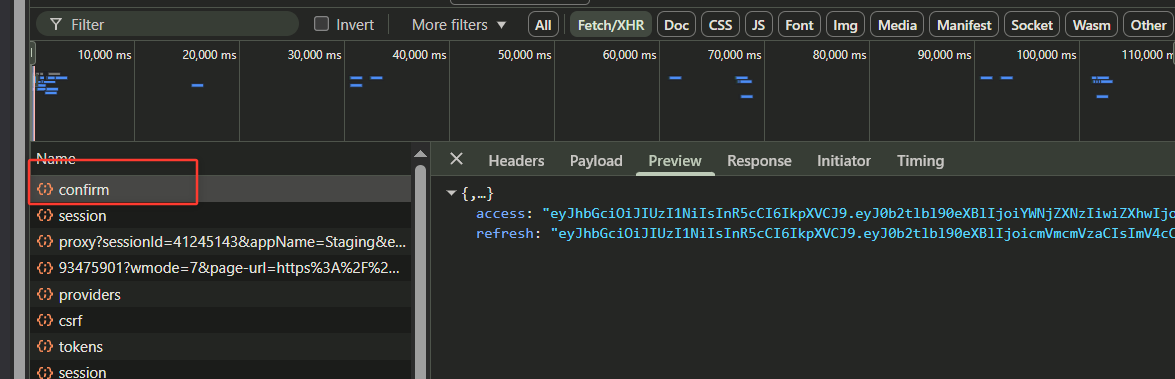Screen dimensions: 1175x379
Task: Collapse the JSON root object triangle
Action: (x=451, y=194)
